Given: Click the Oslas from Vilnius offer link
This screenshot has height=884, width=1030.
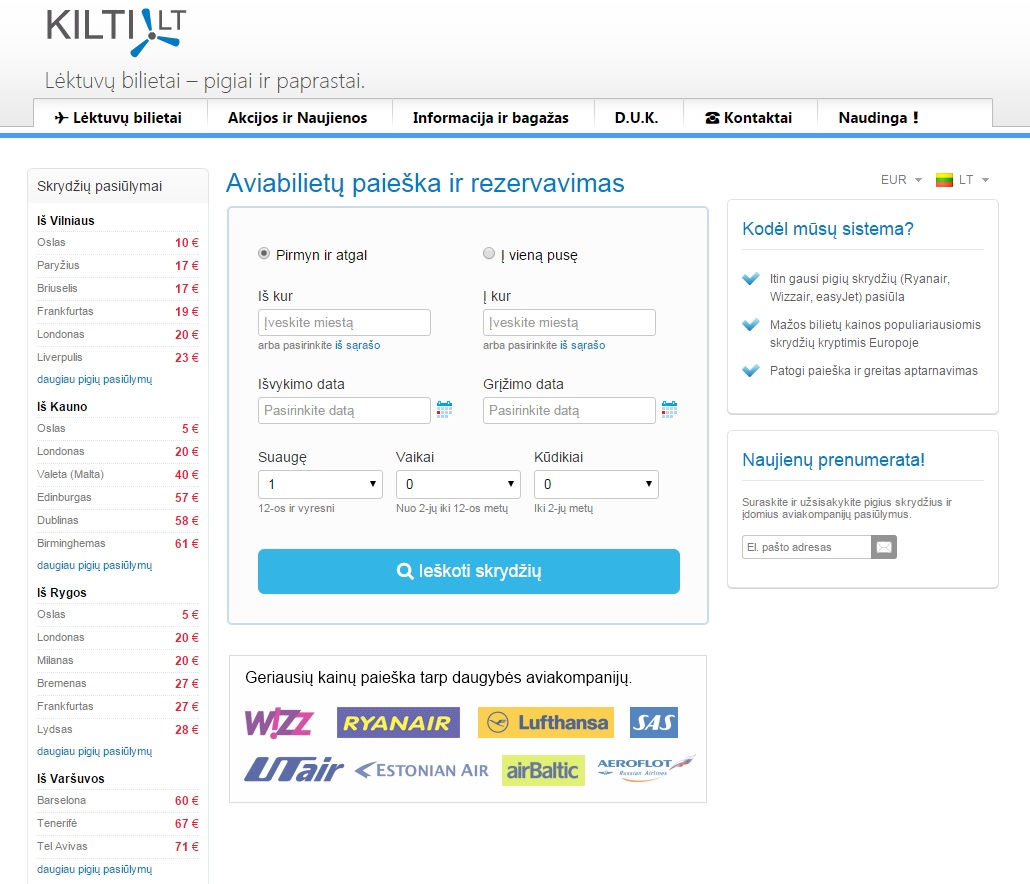Looking at the screenshot, I should click(x=52, y=242).
